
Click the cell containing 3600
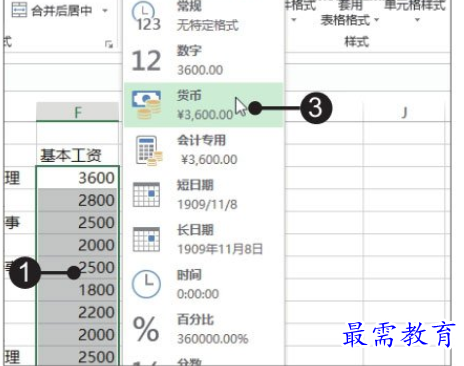(77, 178)
